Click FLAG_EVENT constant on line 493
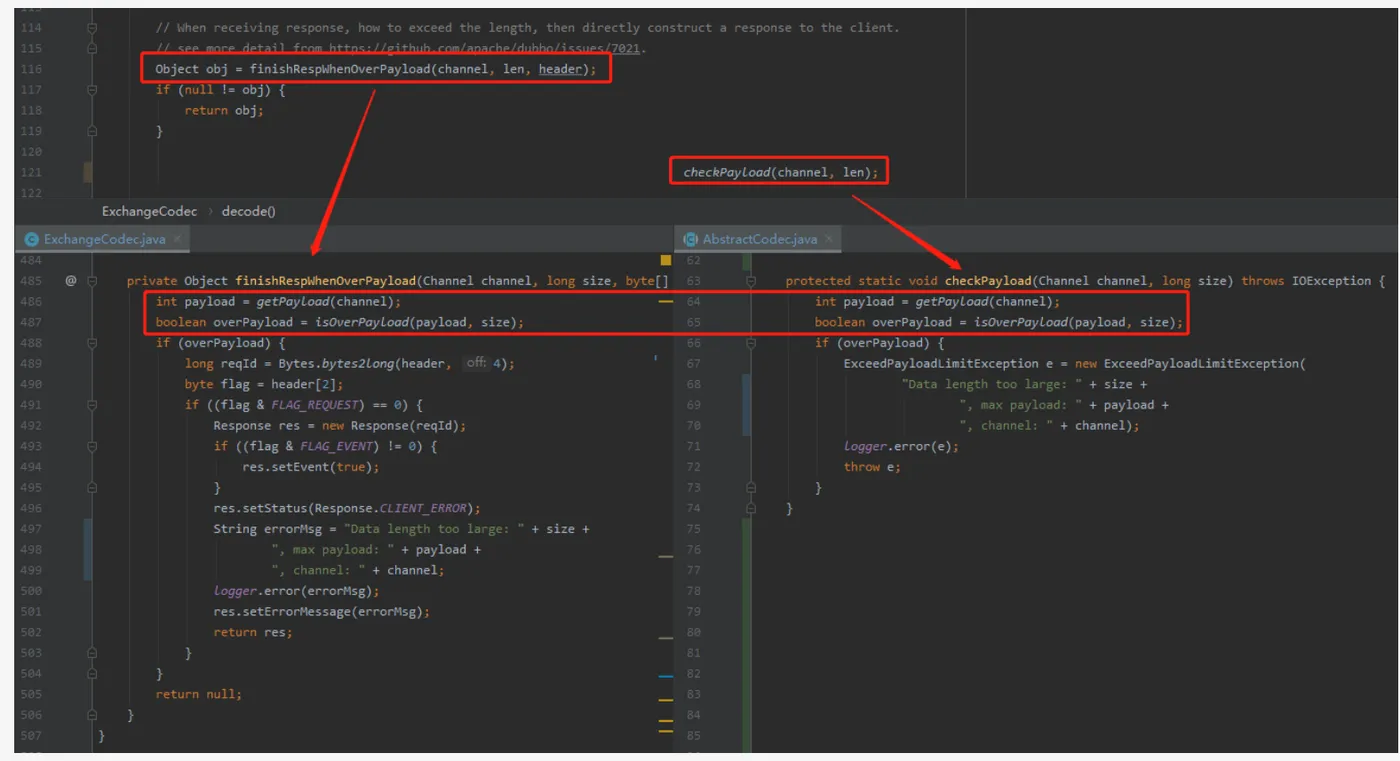Image resolution: width=1400 pixels, height=761 pixels. [x=337, y=446]
